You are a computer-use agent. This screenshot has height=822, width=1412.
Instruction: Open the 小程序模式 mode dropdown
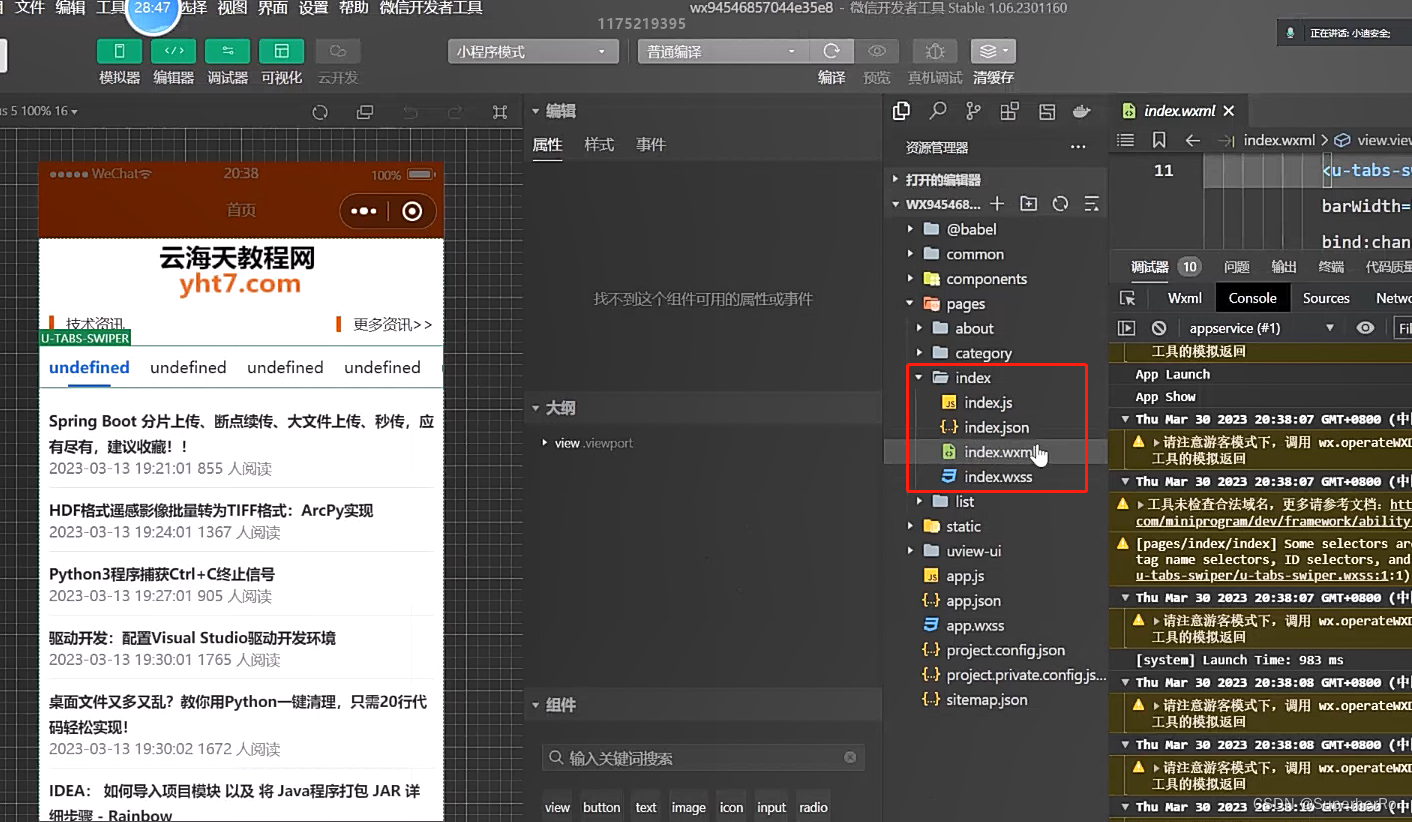coord(532,52)
